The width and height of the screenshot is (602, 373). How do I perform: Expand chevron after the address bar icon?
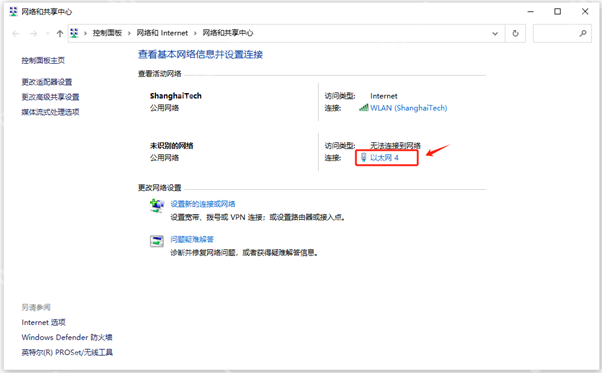pos(85,33)
